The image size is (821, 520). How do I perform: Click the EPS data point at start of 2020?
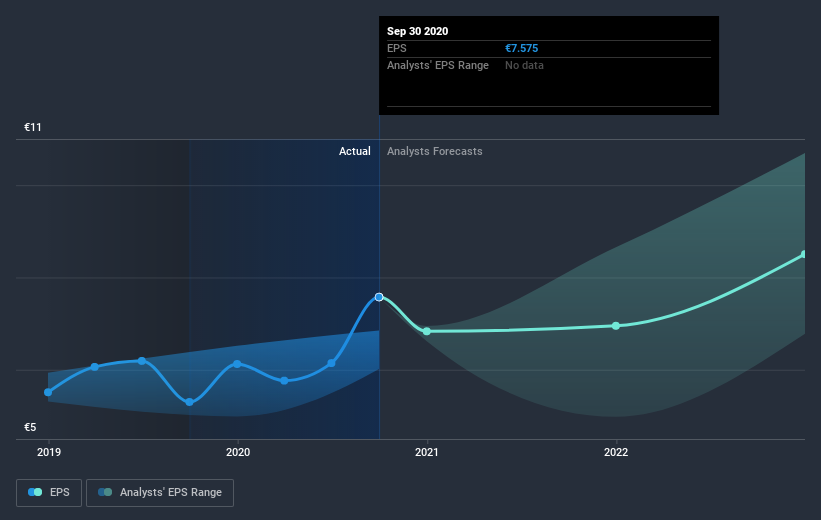pyautogui.click(x=237, y=363)
